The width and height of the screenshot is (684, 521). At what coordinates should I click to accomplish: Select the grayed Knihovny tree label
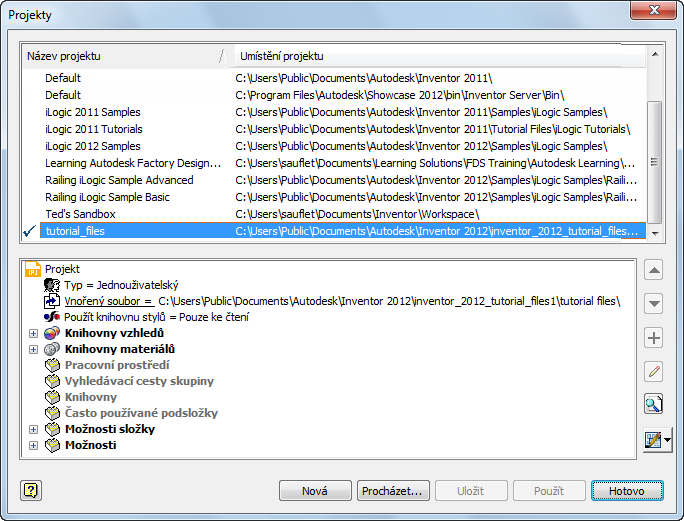click(x=91, y=397)
